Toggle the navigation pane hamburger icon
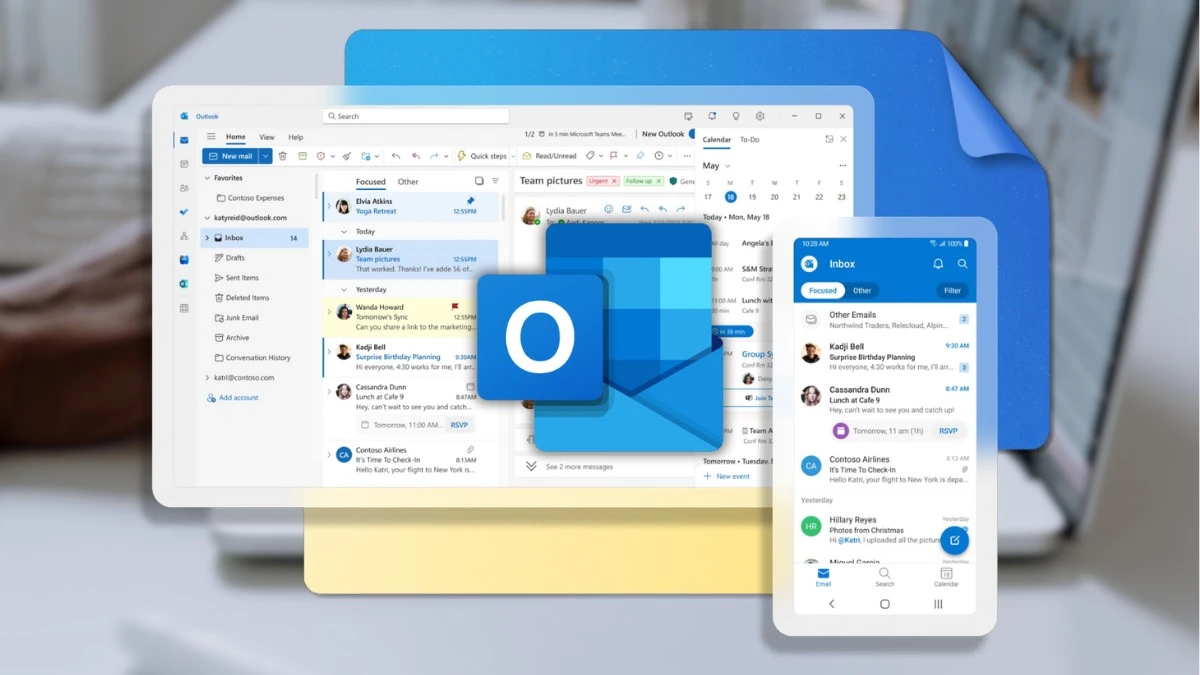The width and height of the screenshot is (1200, 675). 211,137
